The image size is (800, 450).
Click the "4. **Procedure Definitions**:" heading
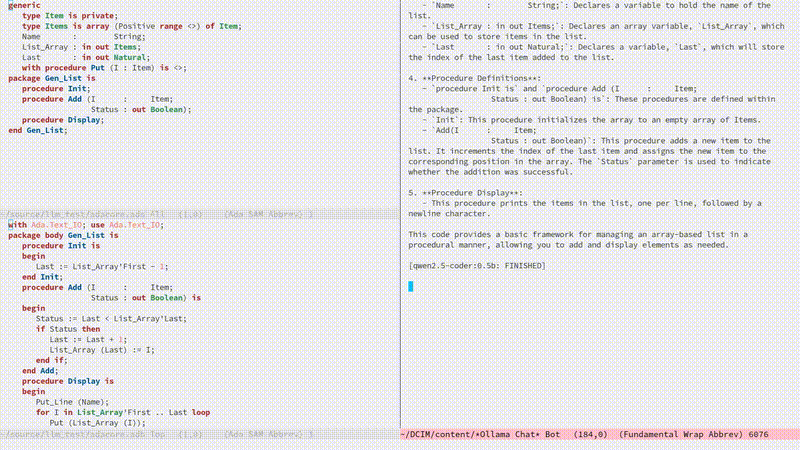click(x=475, y=78)
